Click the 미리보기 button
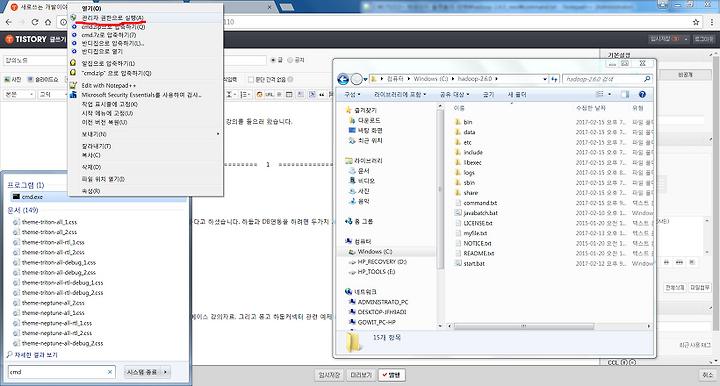This screenshot has height=386, width=720. [361, 375]
